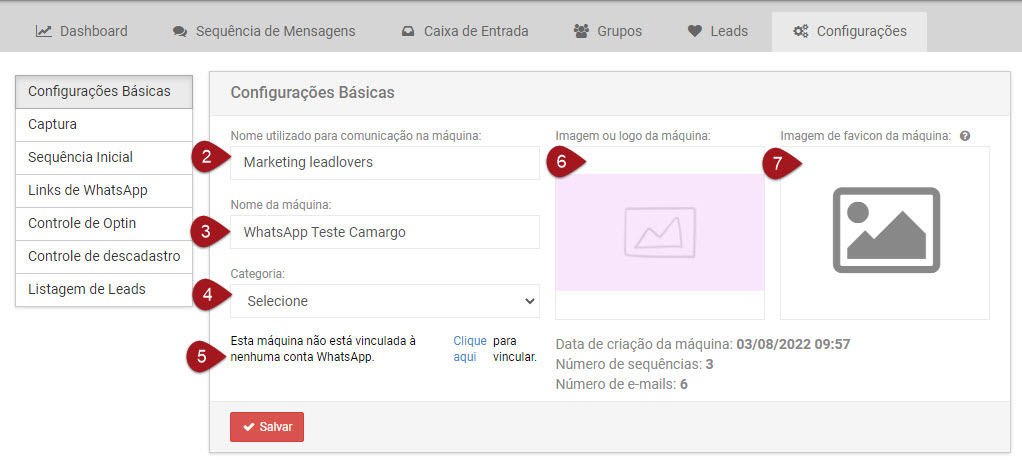Viewport: 1022px width, 460px height.
Task: Click the people icon beside Grupos
Action: (581, 31)
